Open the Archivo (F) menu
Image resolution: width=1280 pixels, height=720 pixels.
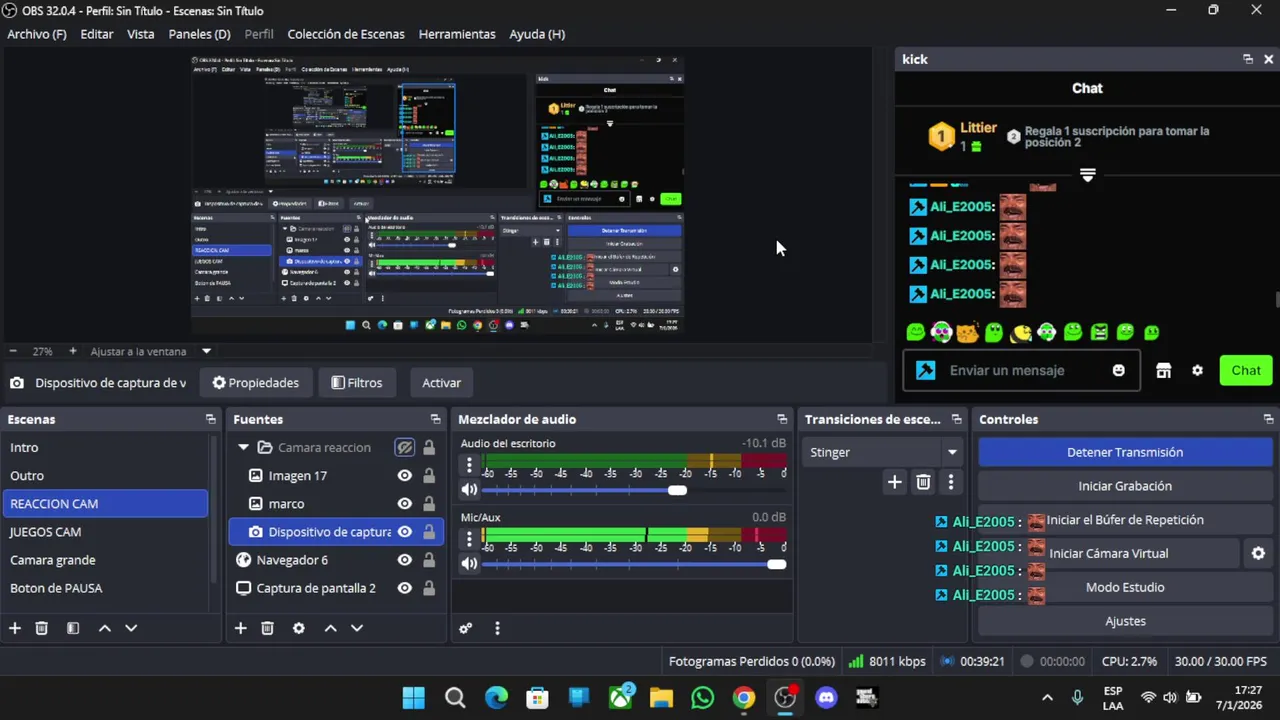pos(37,34)
